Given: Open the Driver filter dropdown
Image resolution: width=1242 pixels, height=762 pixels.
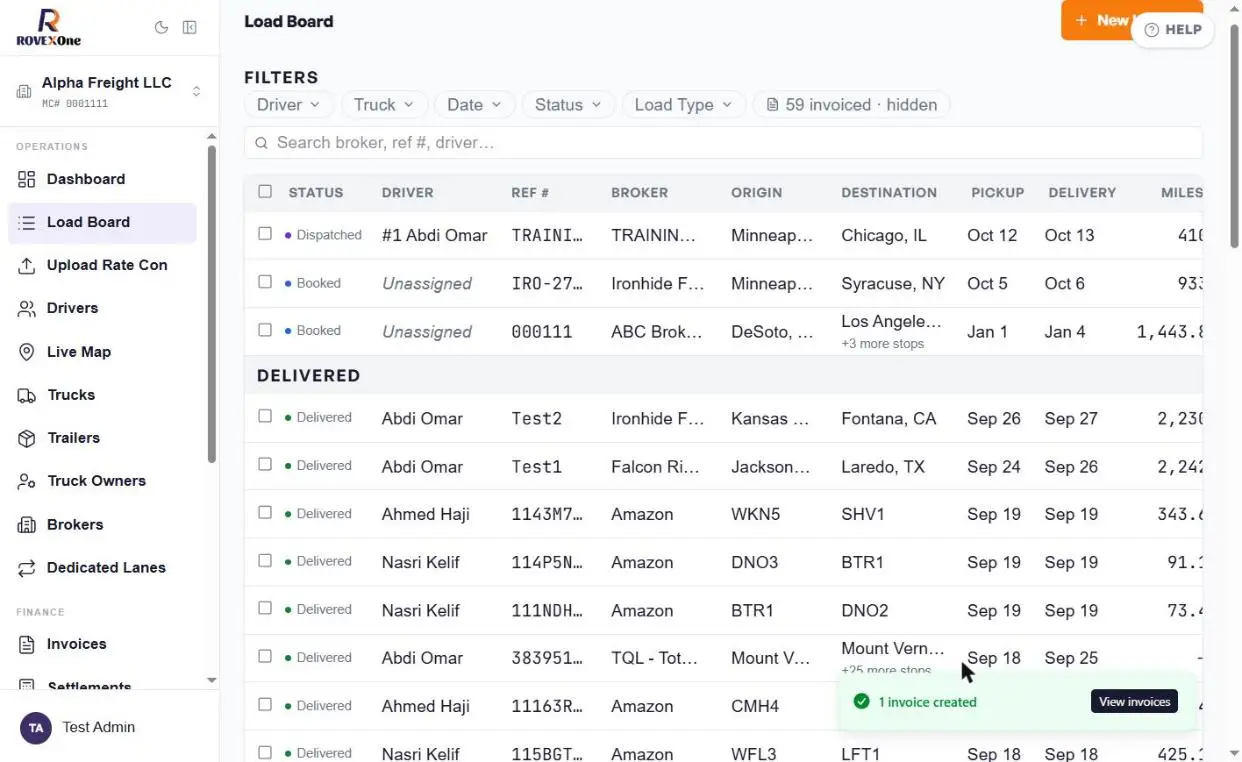Looking at the screenshot, I should pyautogui.click(x=288, y=105).
